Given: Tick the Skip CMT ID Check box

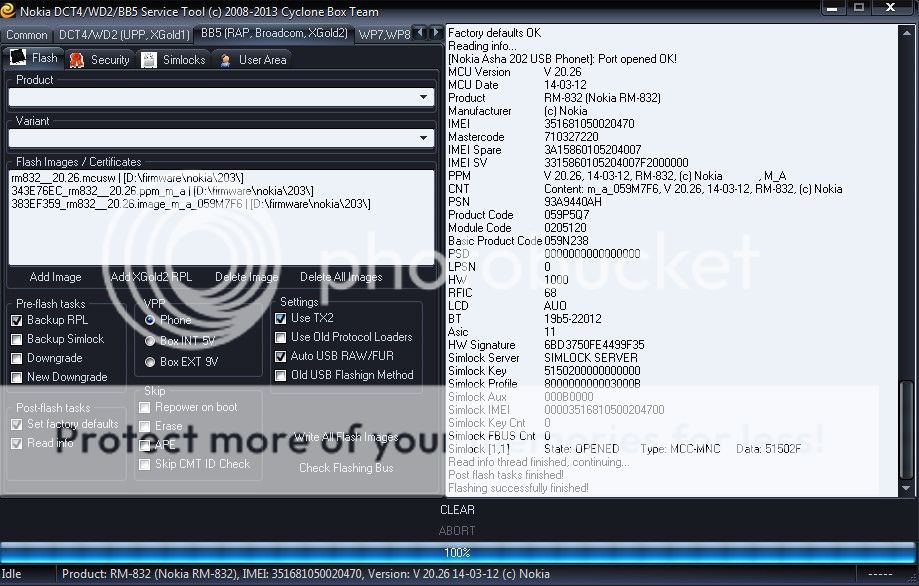Looking at the screenshot, I should [x=145, y=464].
